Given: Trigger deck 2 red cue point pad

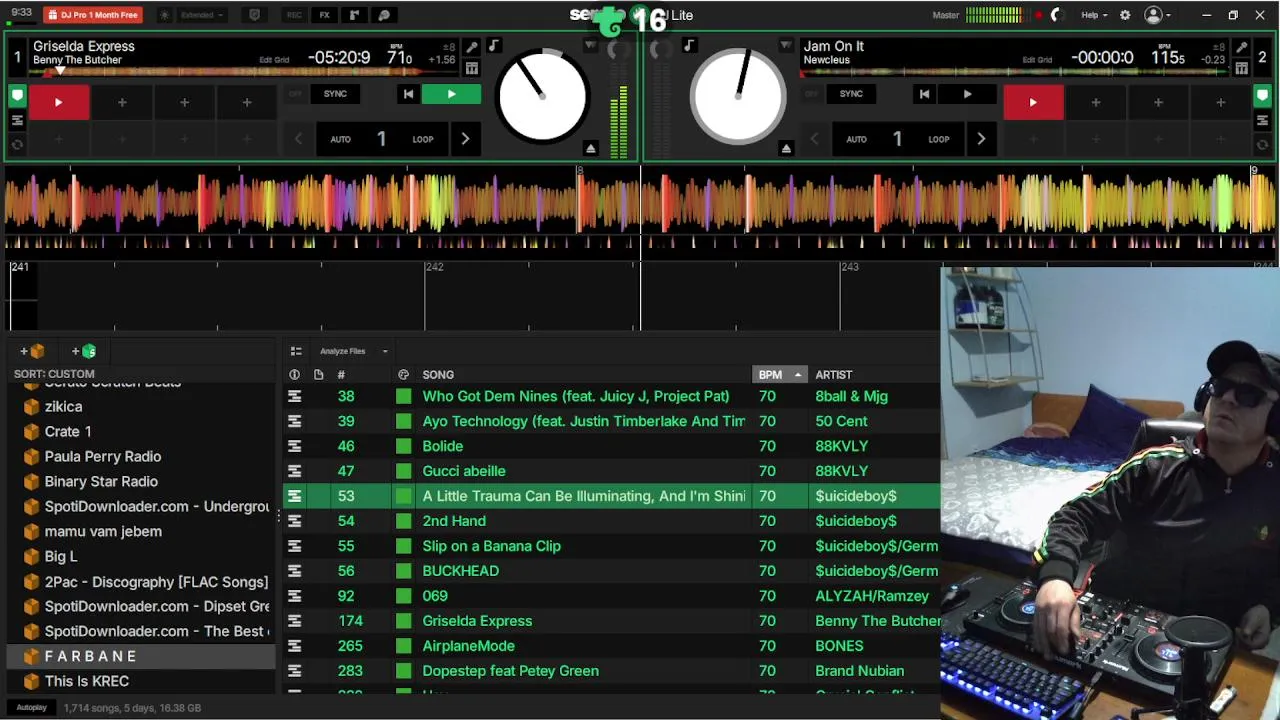Looking at the screenshot, I should point(1033,102).
